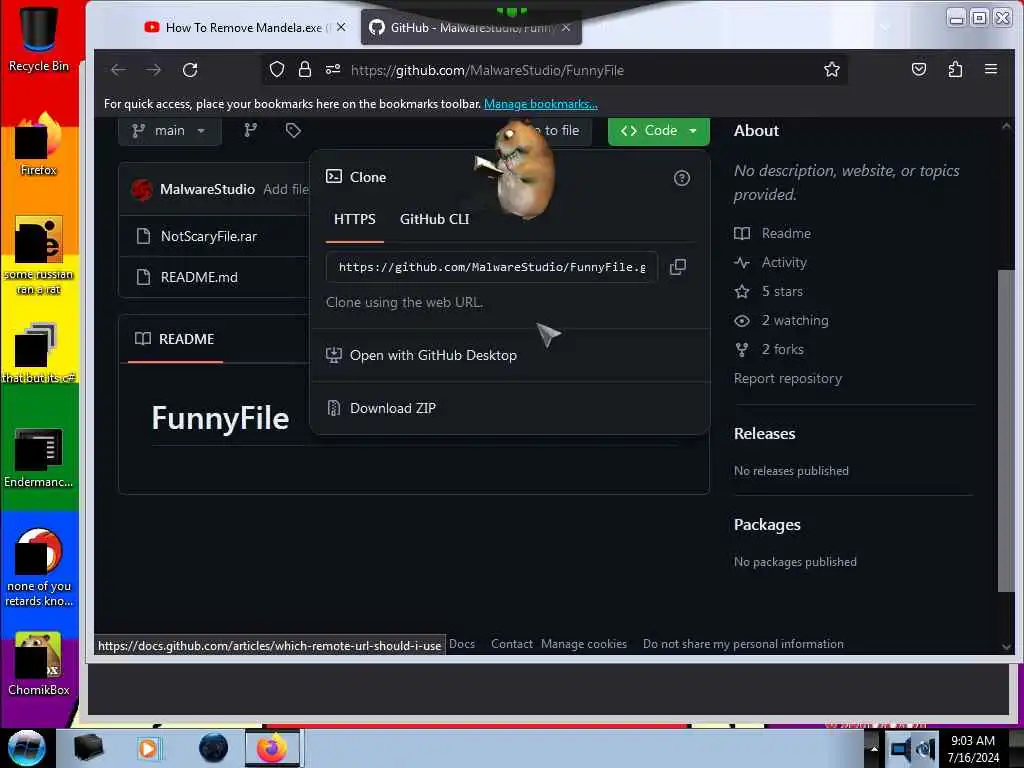Reload the GitHub page
Image resolution: width=1024 pixels, height=768 pixels.
tap(190, 70)
